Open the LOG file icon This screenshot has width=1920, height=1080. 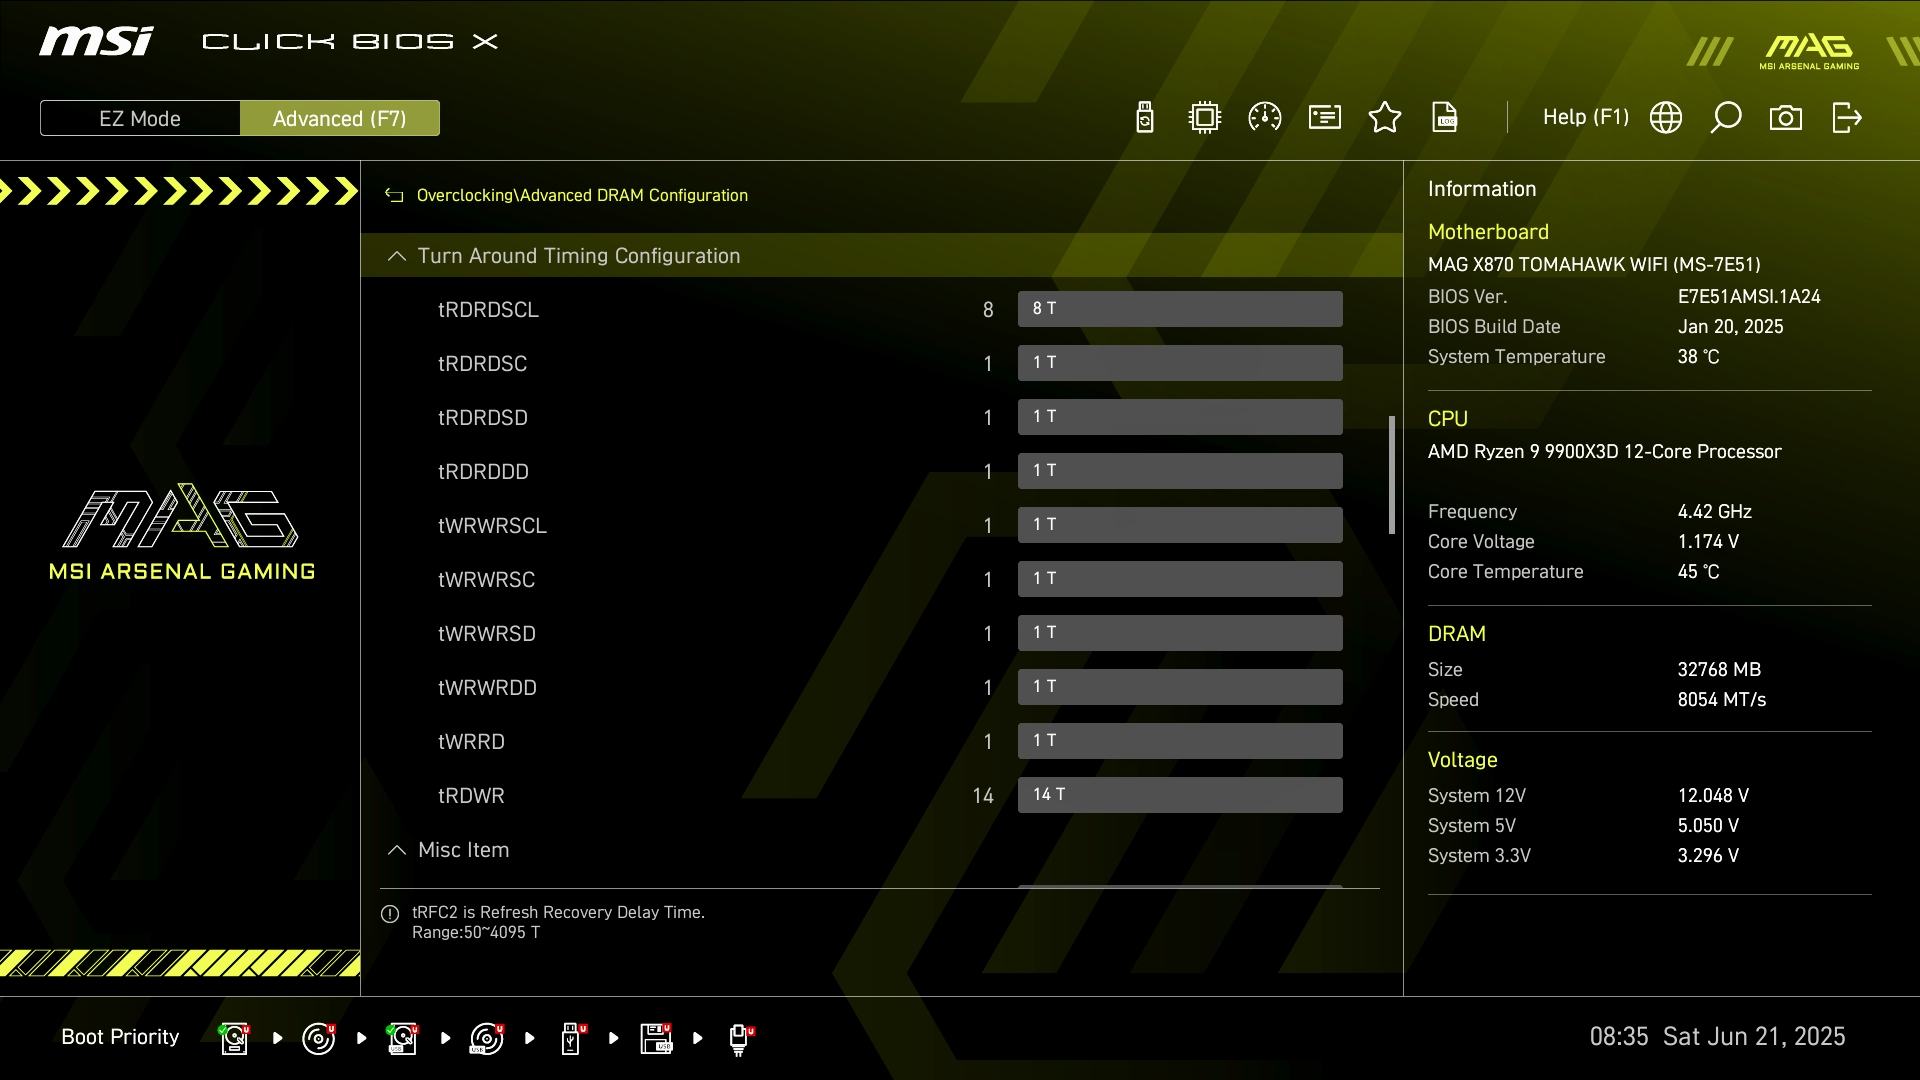(1445, 118)
